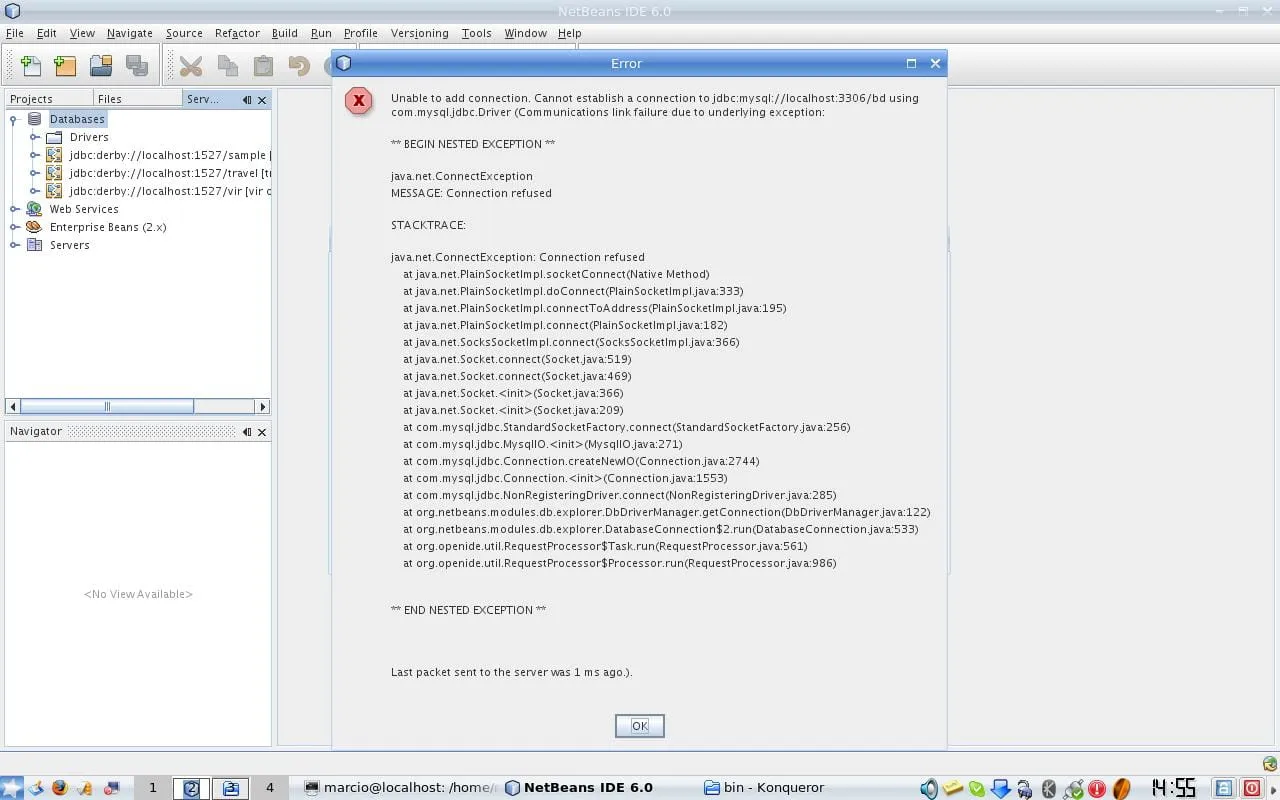Click the Copy toolbar icon
This screenshot has width=1280, height=800.
228,66
